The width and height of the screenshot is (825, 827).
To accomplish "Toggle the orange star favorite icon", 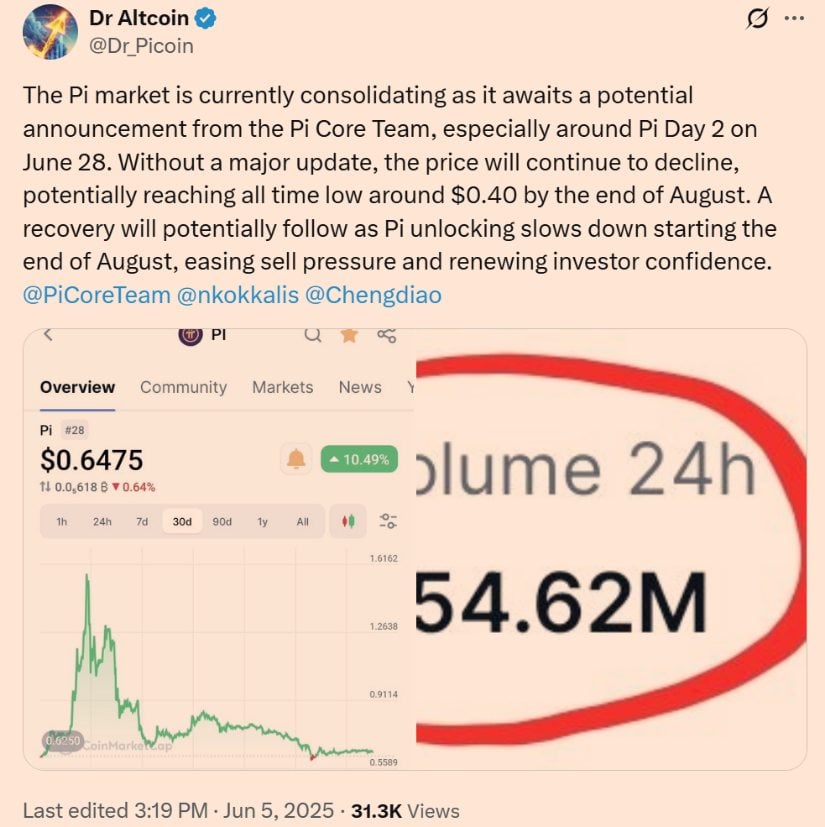I will pos(349,335).
